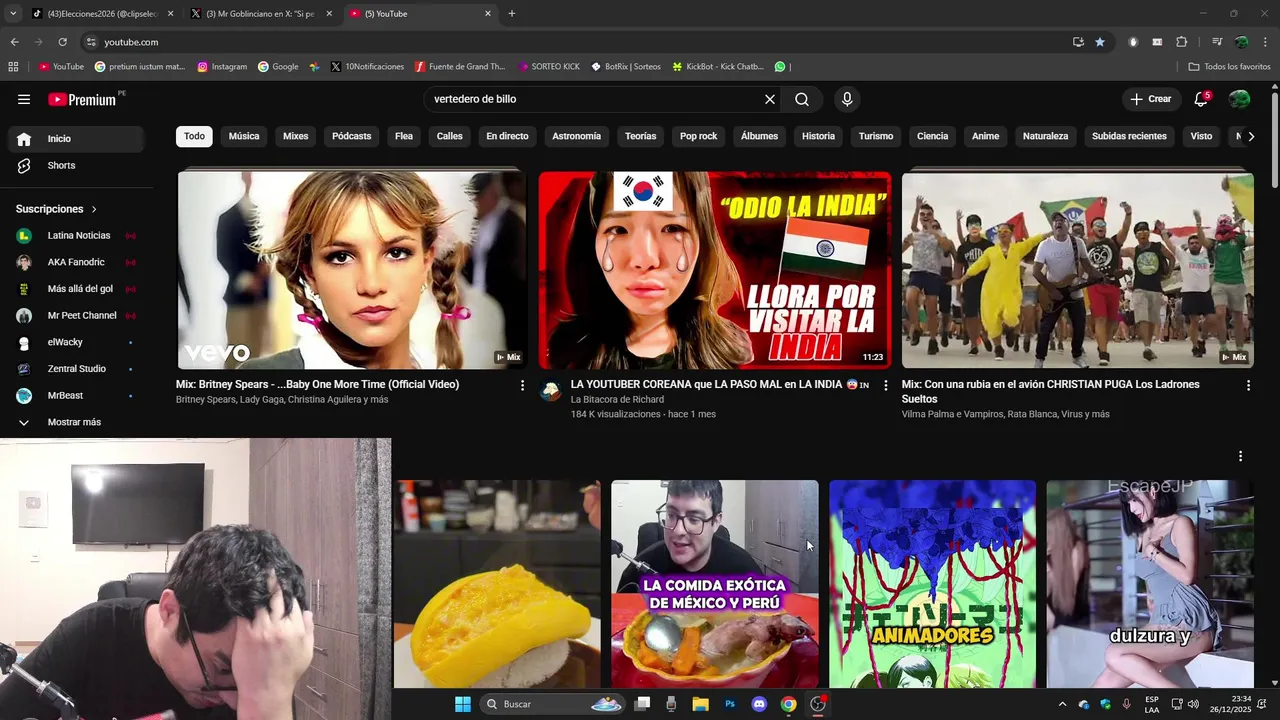Select the Subidas recientes filter chip
The image size is (1280, 720).
point(1129,136)
